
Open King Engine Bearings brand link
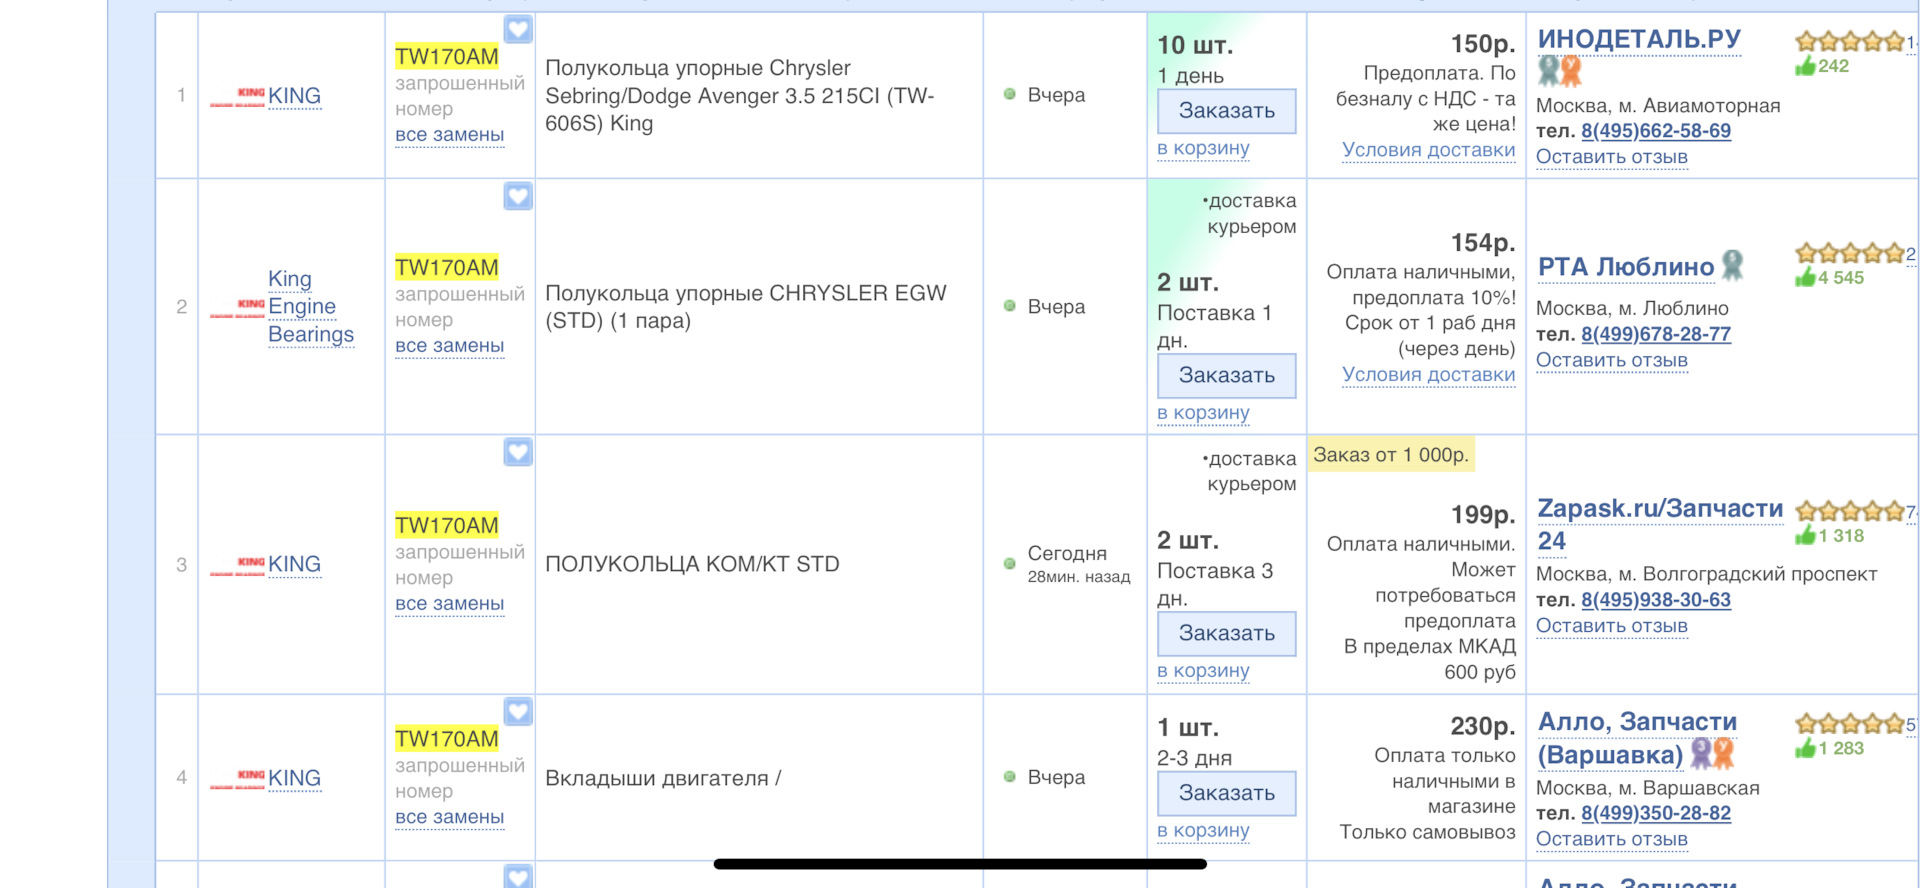(x=311, y=306)
